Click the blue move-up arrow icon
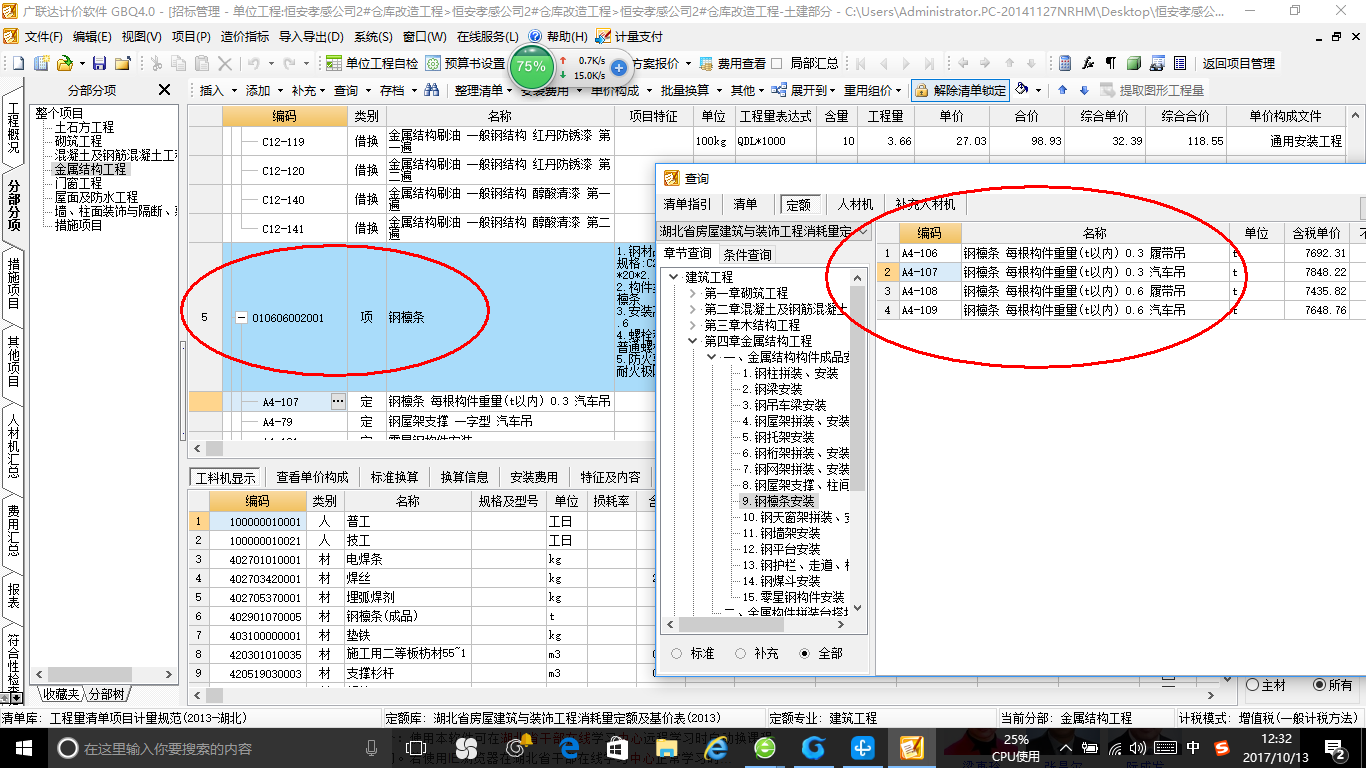This screenshot has width=1366, height=768. click(1062, 90)
